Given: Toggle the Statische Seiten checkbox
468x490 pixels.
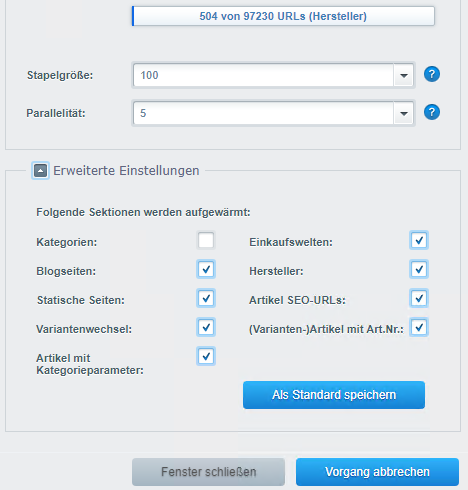Looking at the screenshot, I should click(x=206, y=298).
